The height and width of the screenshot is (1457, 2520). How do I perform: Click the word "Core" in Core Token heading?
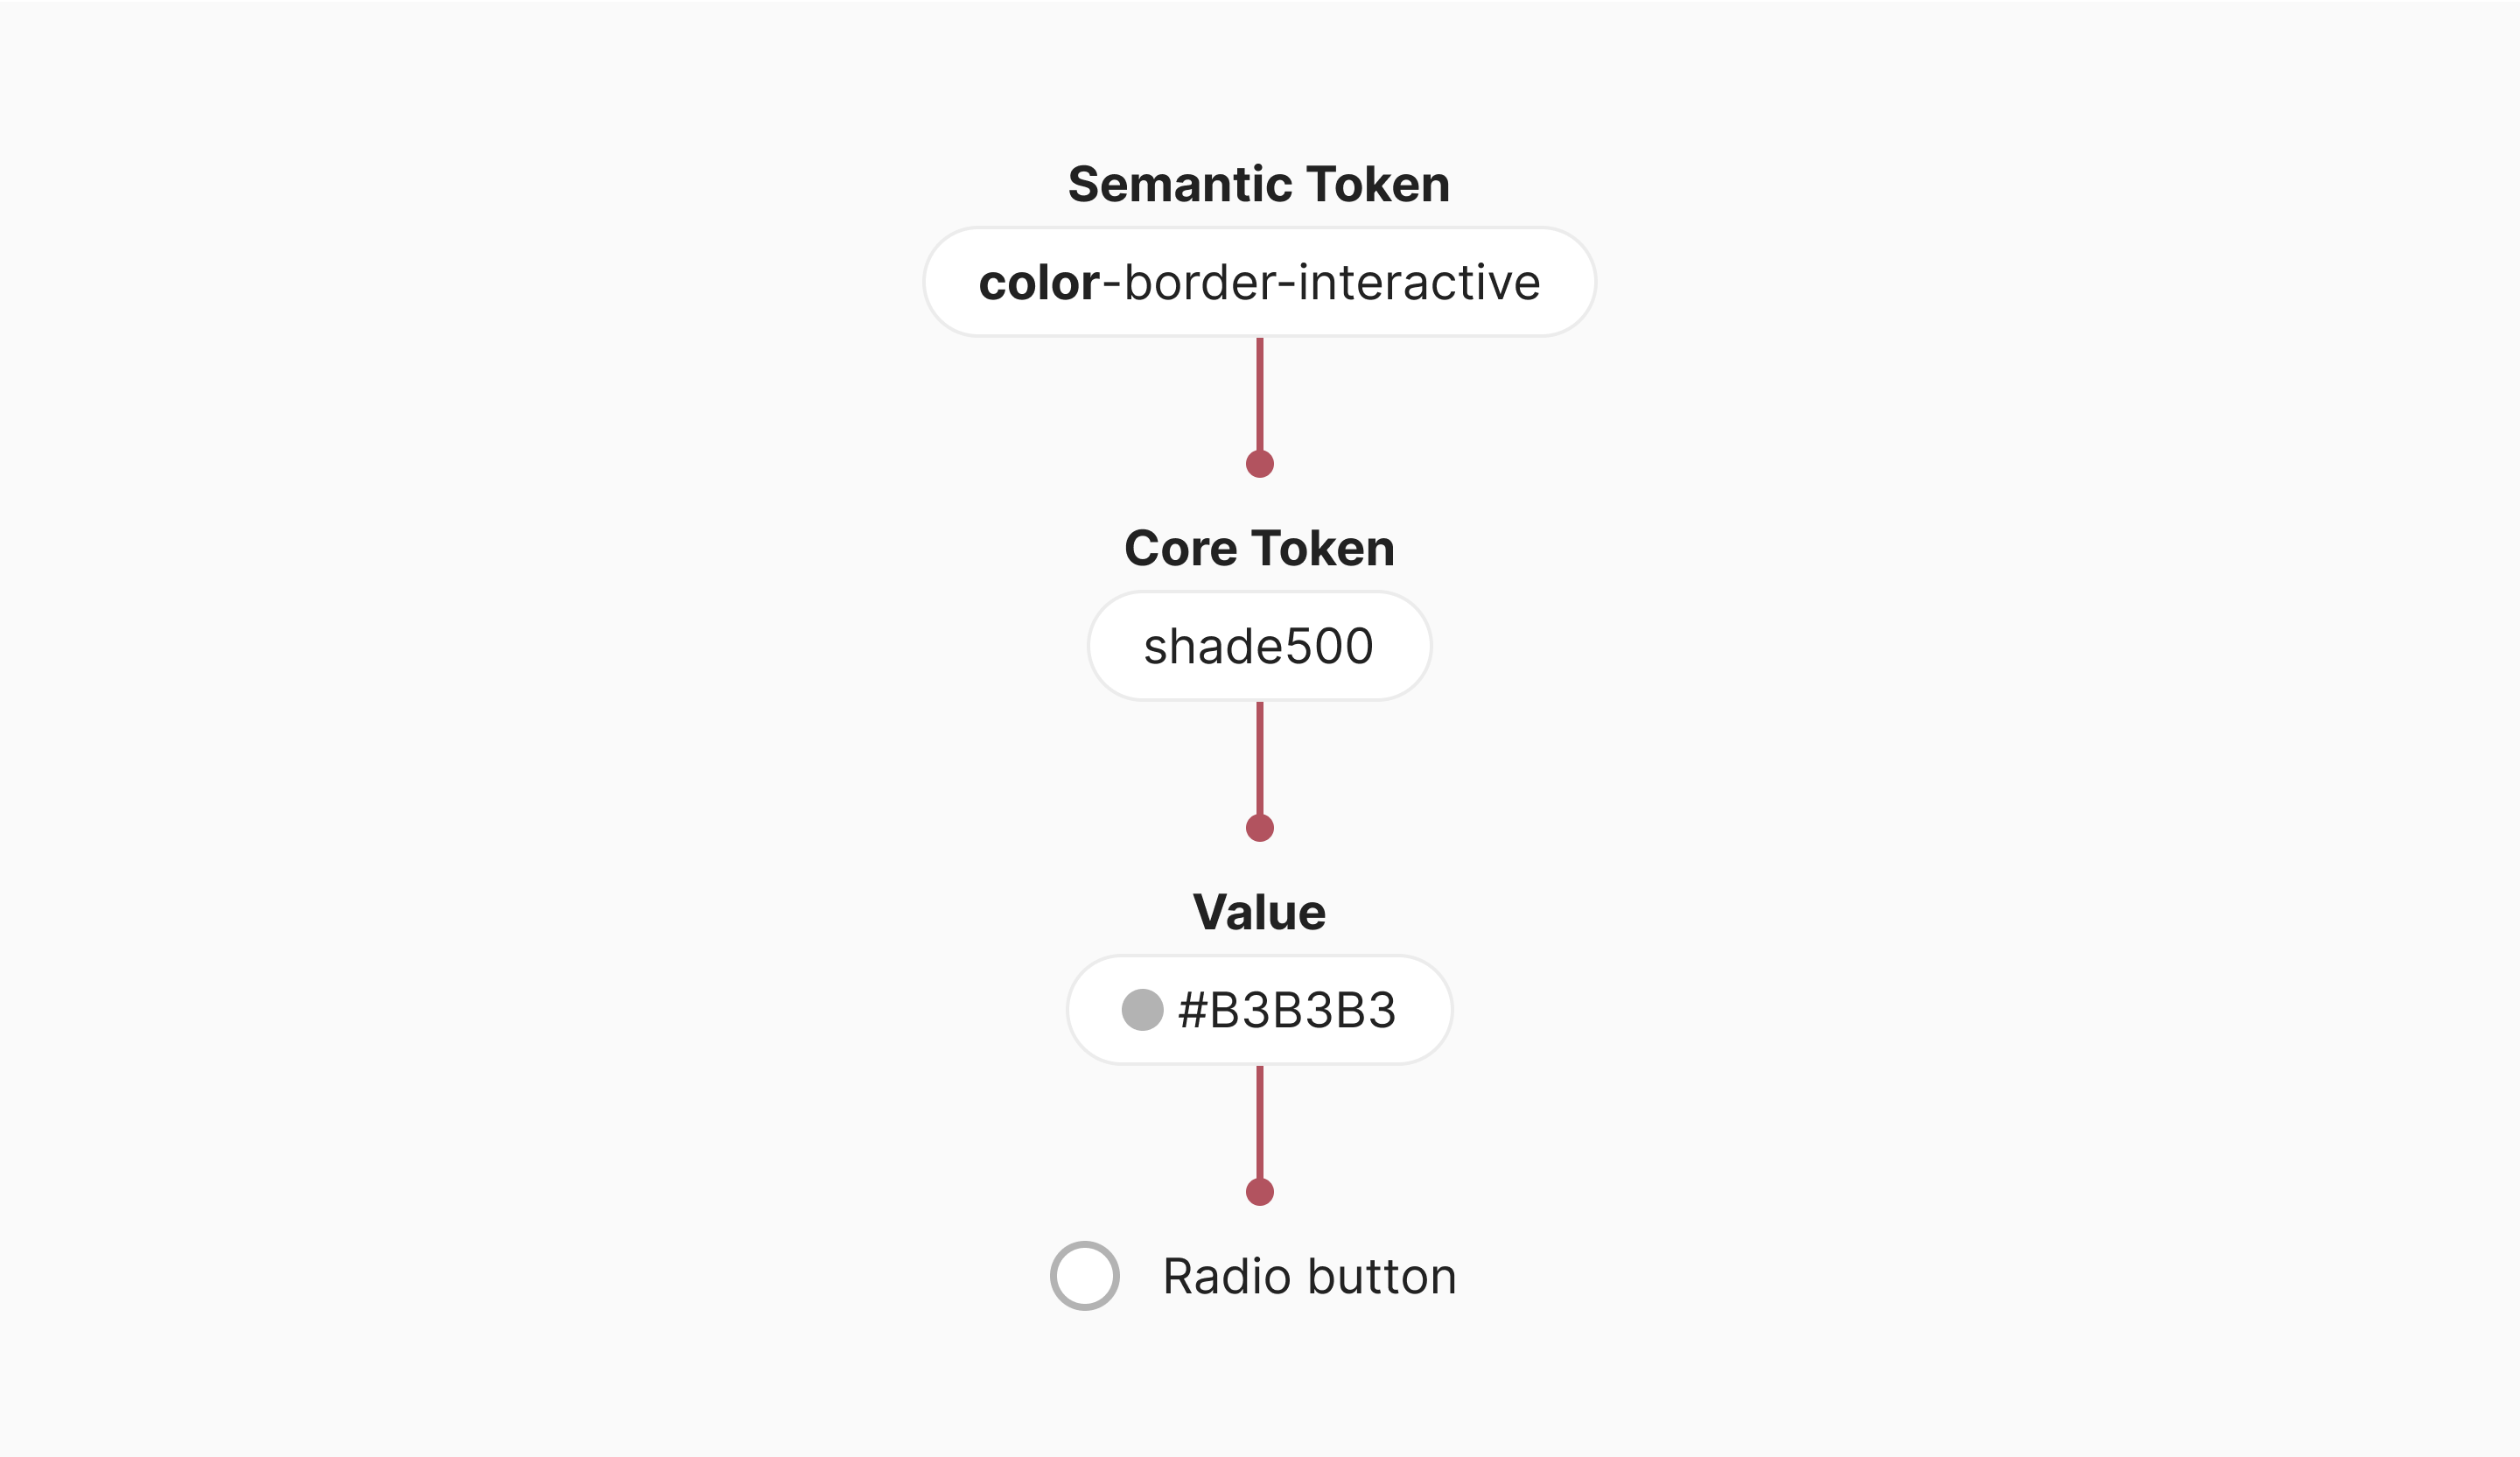click(x=1180, y=548)
